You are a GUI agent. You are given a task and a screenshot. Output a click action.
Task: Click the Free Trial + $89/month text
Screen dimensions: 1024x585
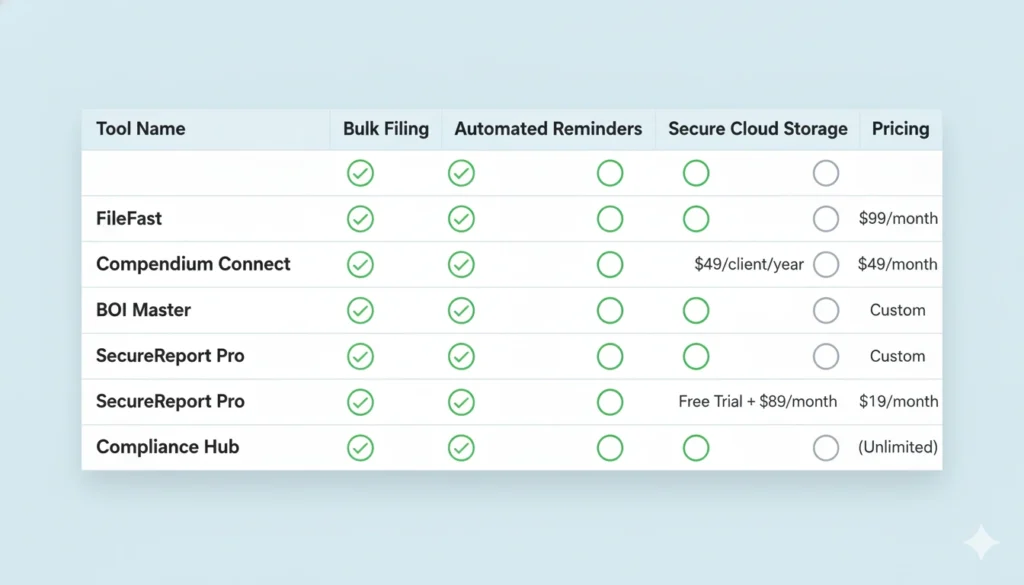point(757,401)
